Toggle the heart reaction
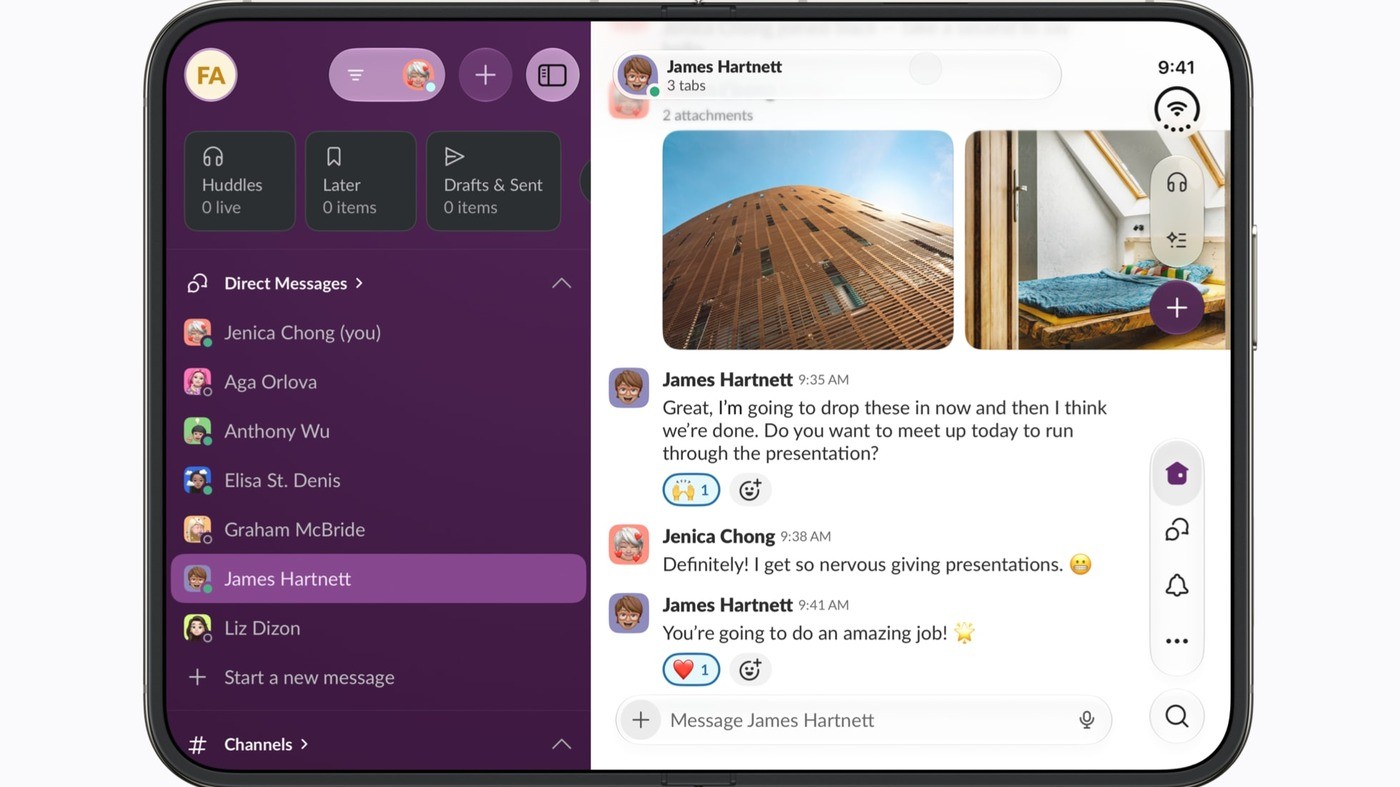Screen dimensions: 1400x787 [x=691, y=670]
